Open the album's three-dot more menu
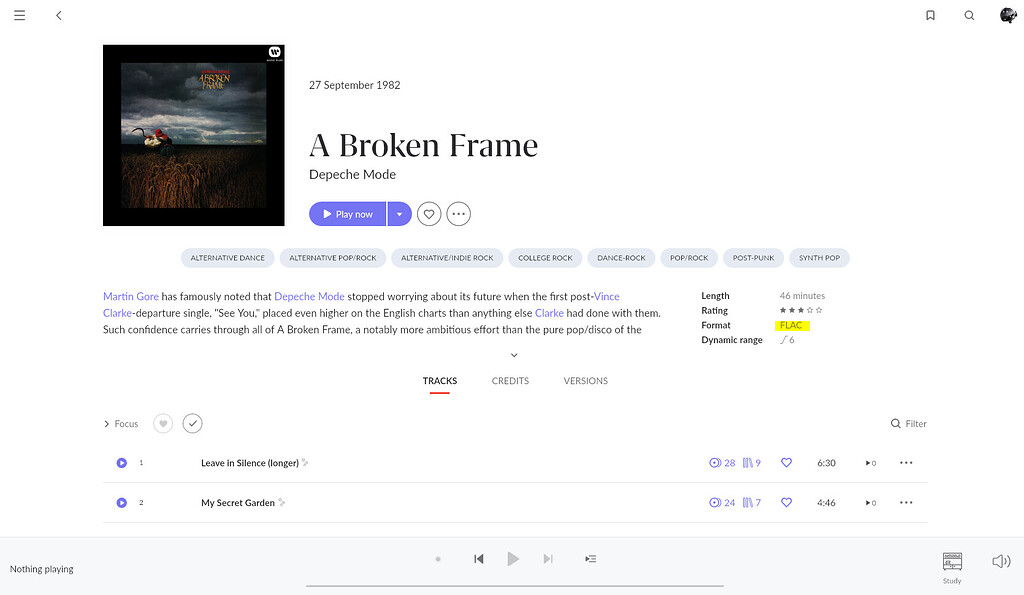Viewport: 1024px width, 595px height. tap(458, 214)
